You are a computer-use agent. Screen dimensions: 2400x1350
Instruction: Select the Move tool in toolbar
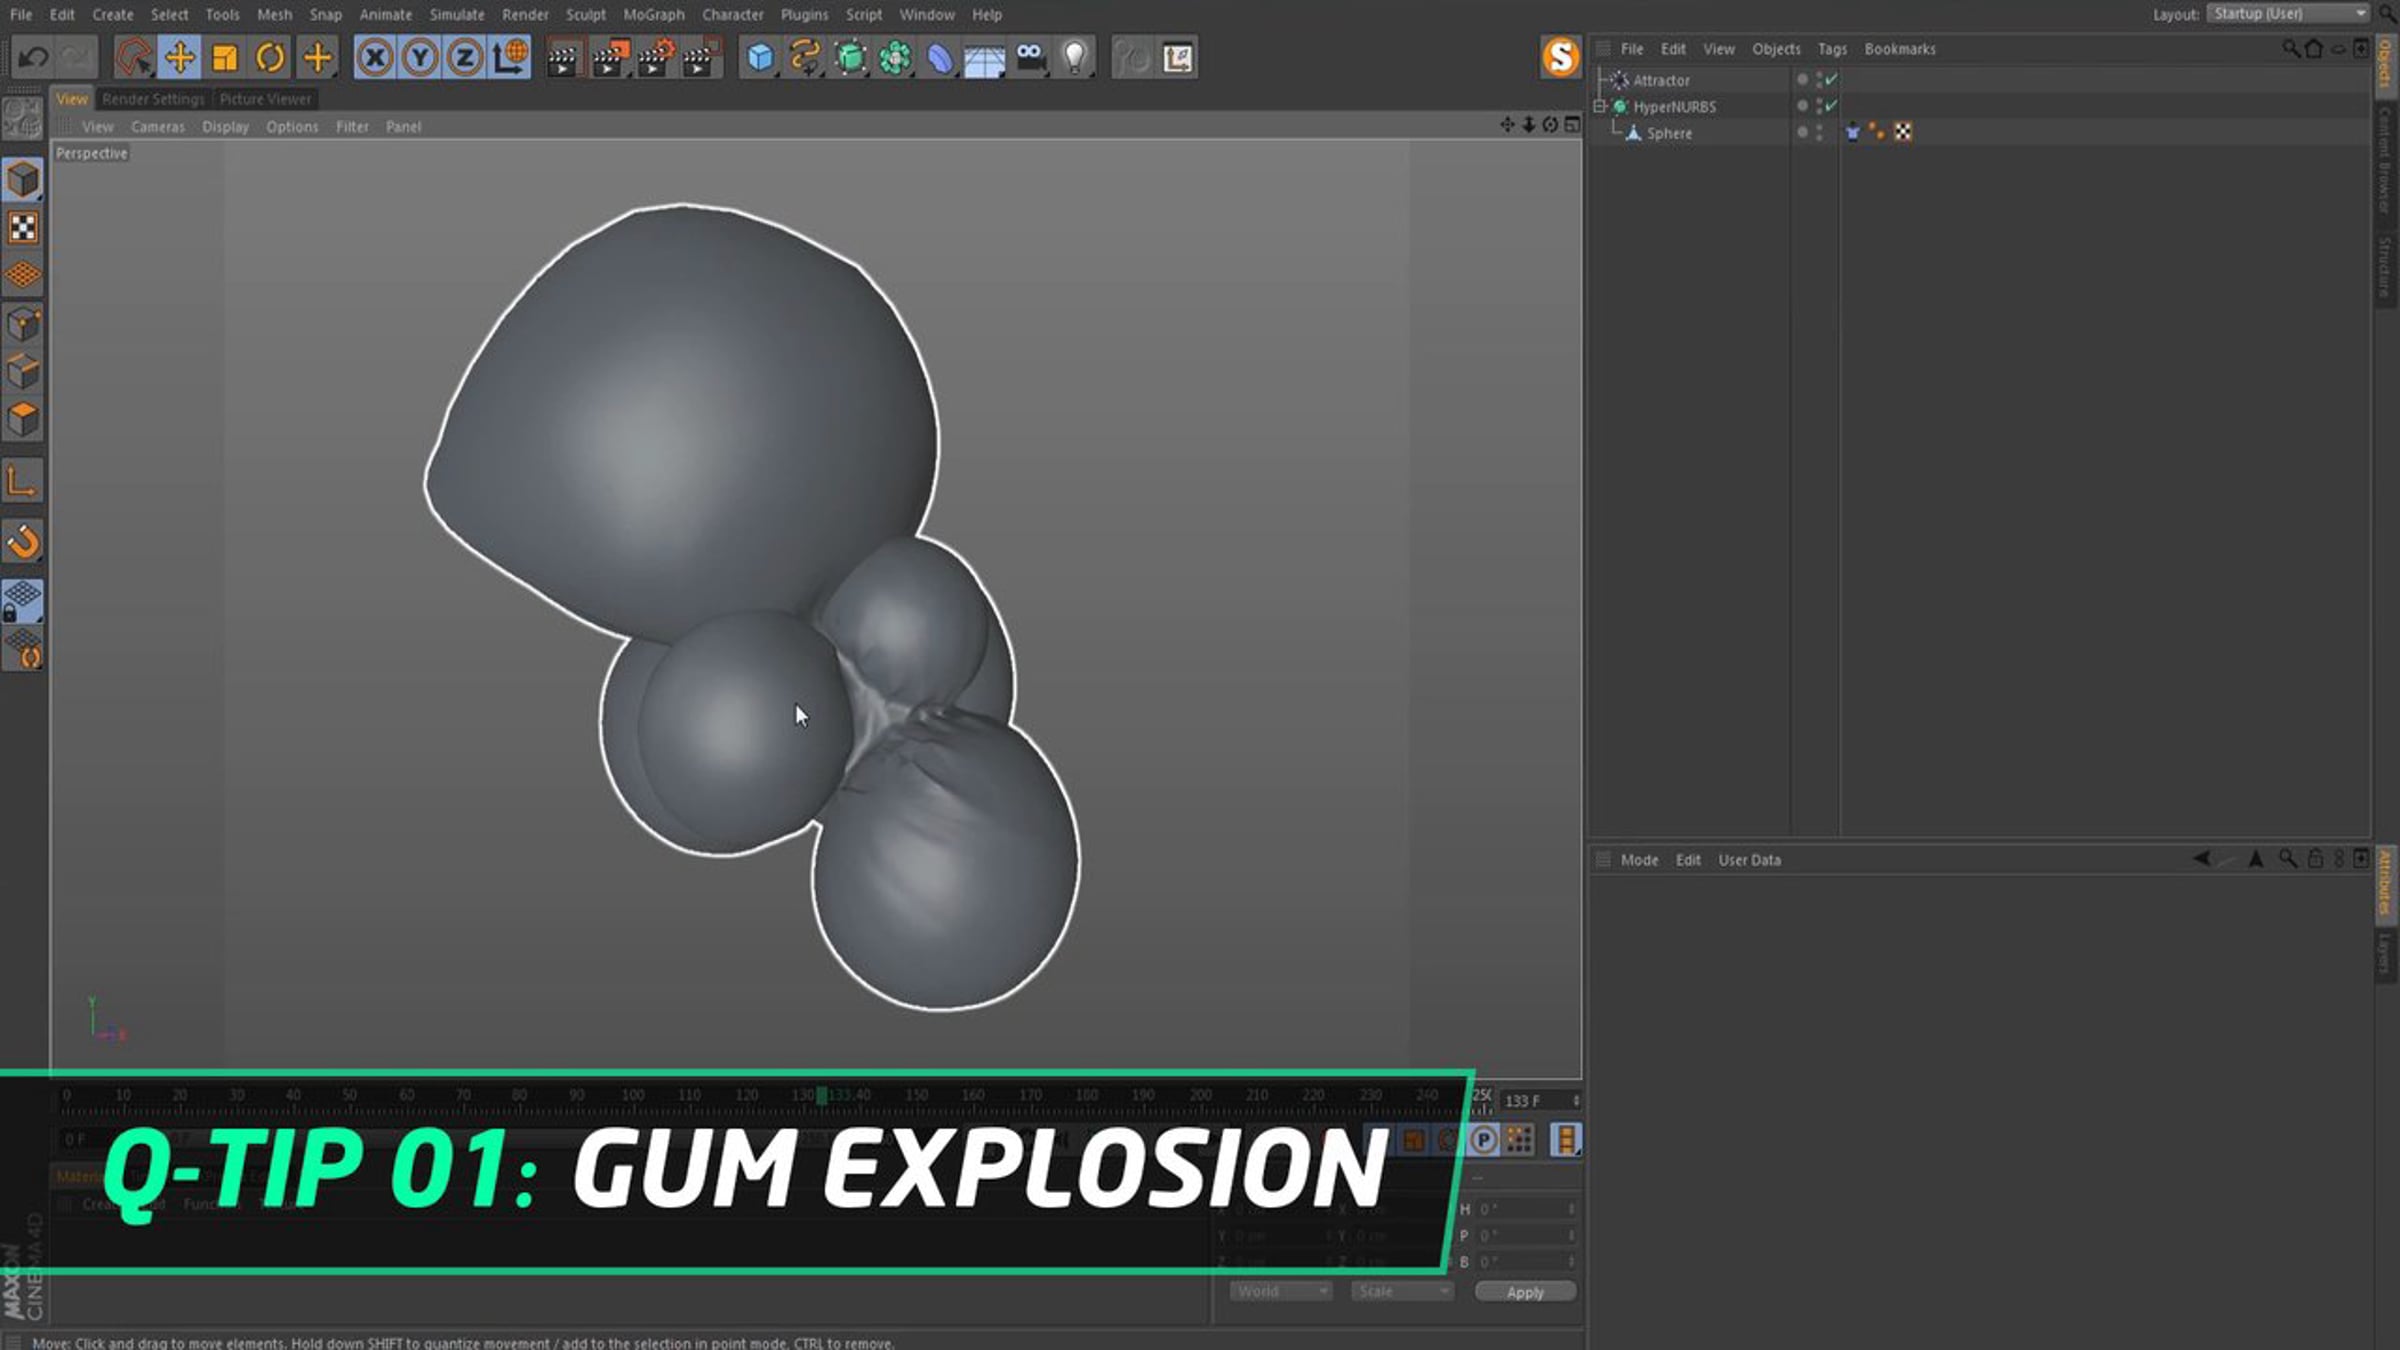(180, 58)
